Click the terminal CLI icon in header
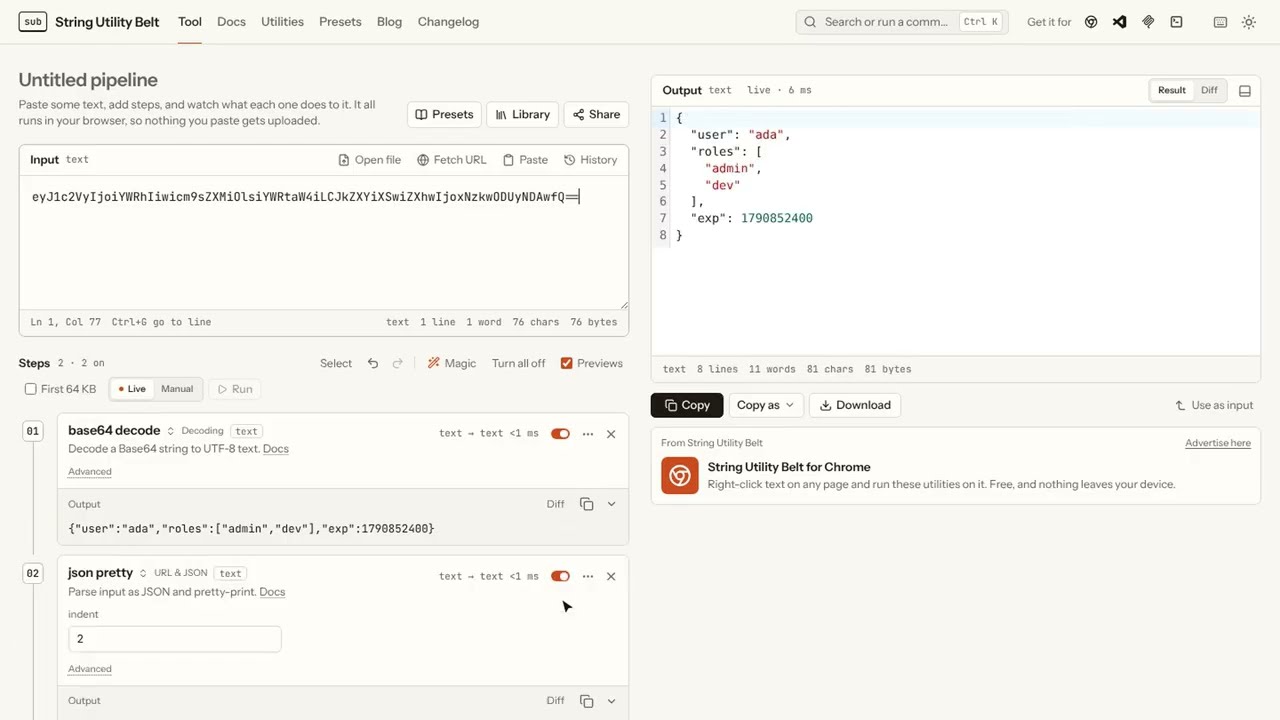 point(1176,22)
